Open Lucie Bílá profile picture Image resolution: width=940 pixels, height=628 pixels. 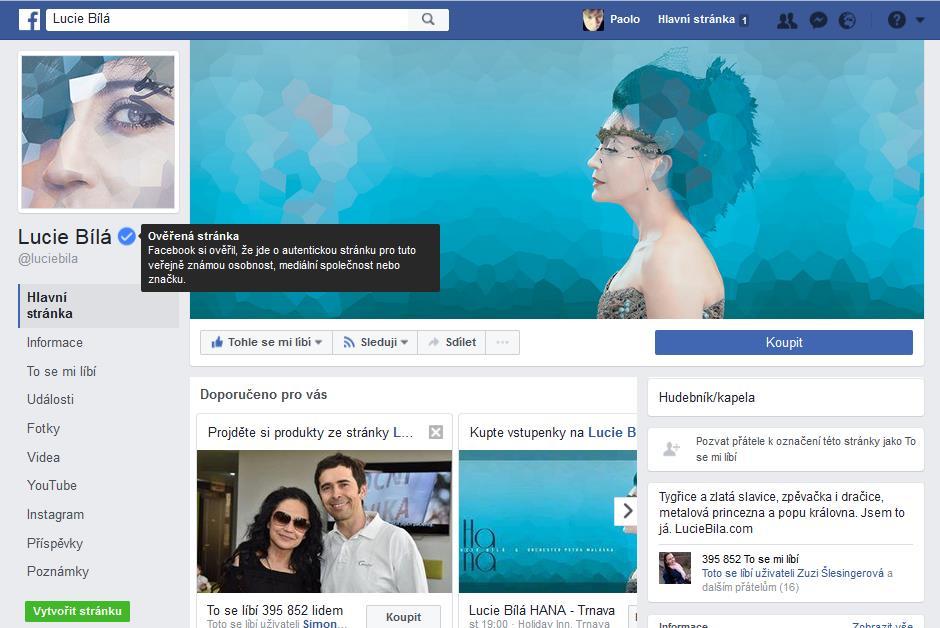(x=98, y=132)
